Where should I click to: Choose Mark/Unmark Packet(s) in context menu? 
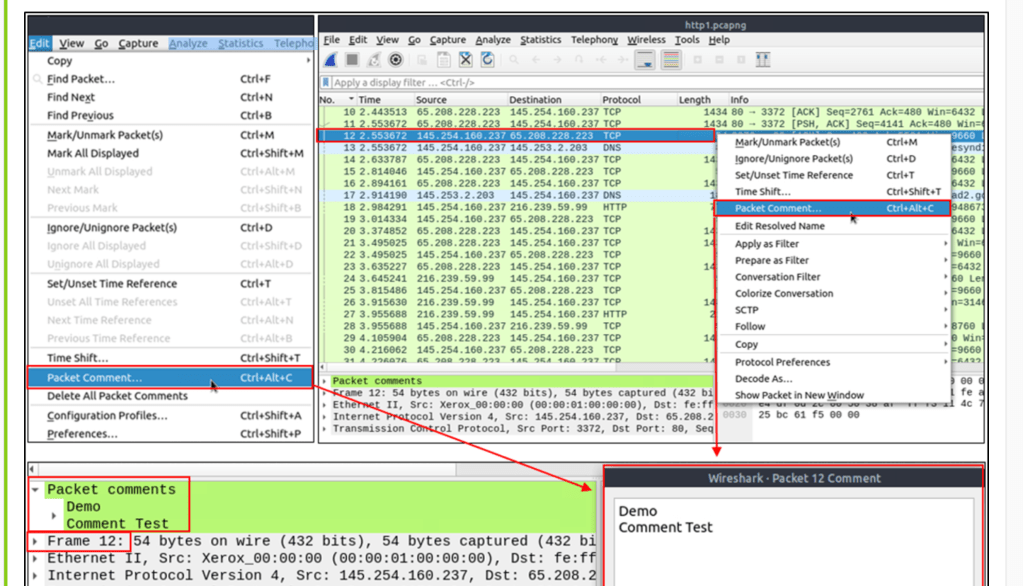(x=787, y=142)
